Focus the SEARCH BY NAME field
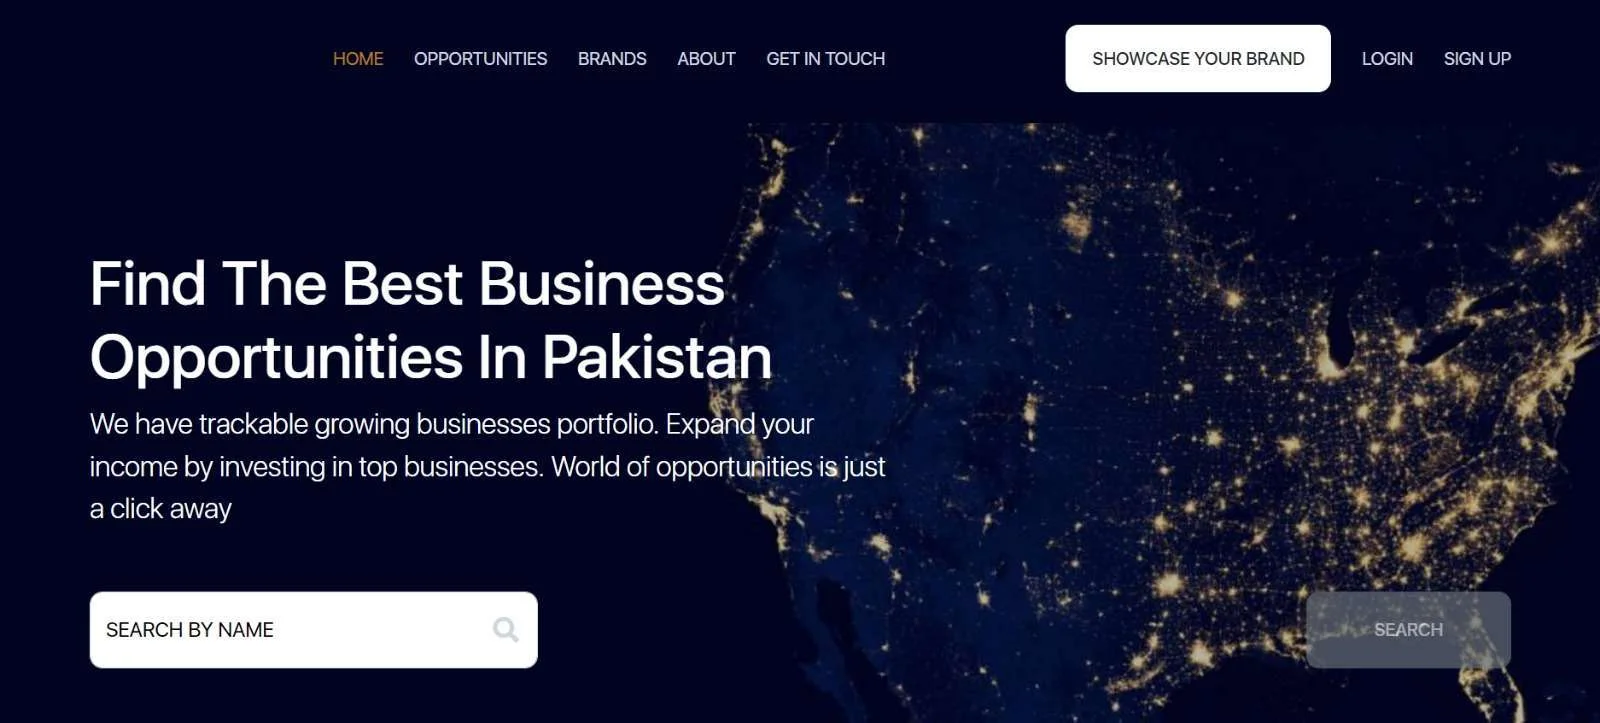This screenshot has height=723, width=1600. [x=313, y=630]
